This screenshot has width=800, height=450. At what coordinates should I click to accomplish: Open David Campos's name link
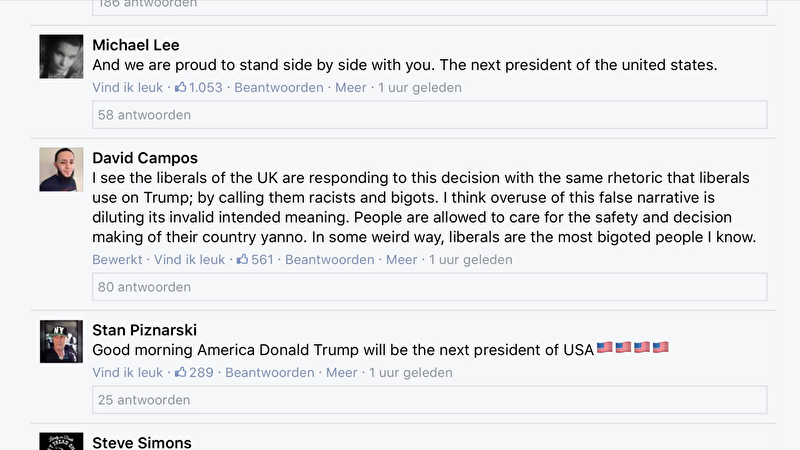pyautogui.click(x=145, y=158)
